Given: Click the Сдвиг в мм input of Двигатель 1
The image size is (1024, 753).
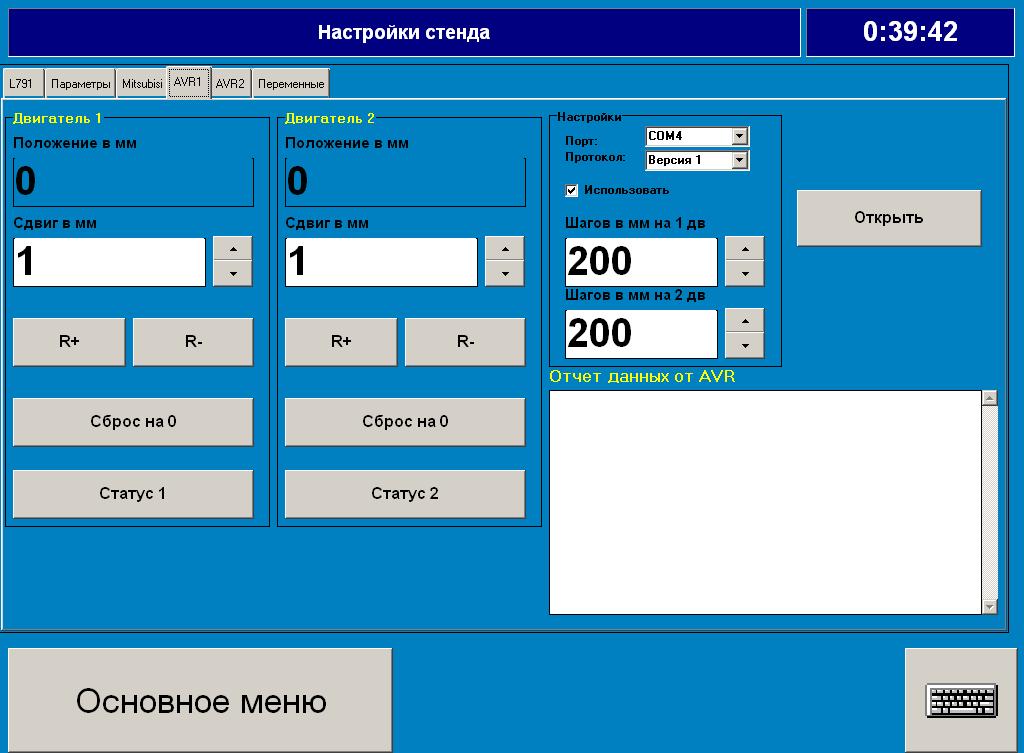Looking at the screenshot, I should [108, 261].
